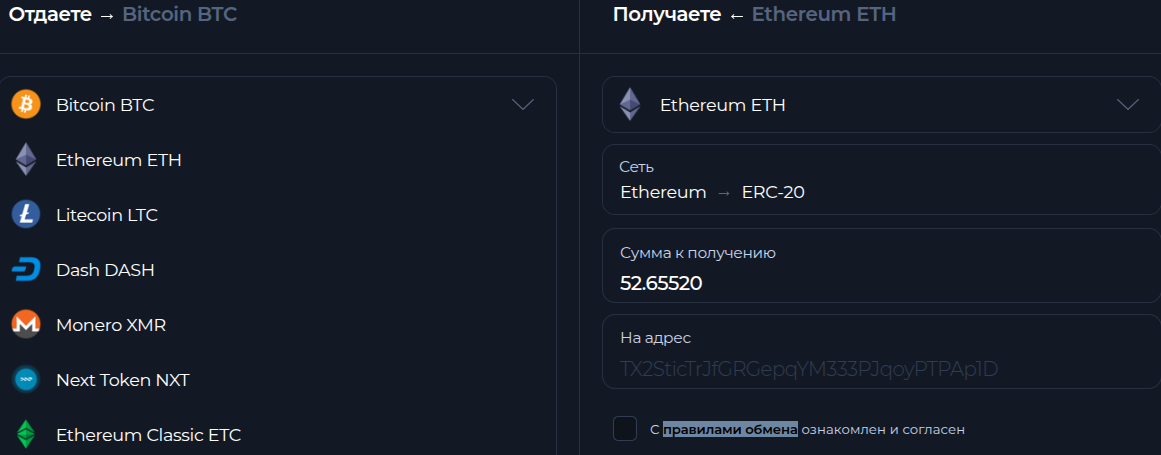Check the exchange rules agreement checkbox
The height and width of the screenshot is (455, 1161).
tap(625, 428)
